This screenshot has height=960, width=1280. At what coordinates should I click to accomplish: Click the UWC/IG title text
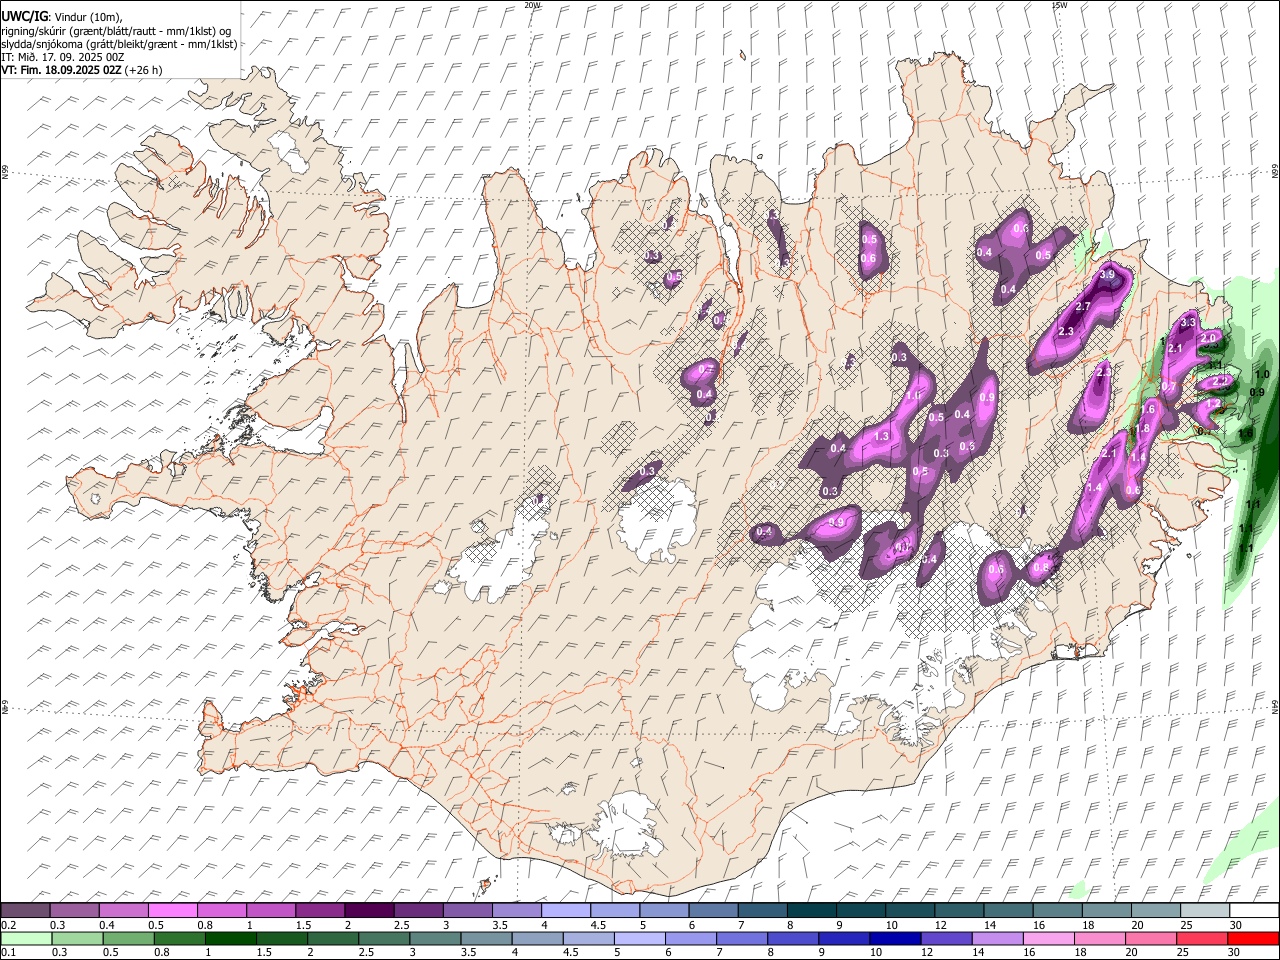tap(25, 16)
